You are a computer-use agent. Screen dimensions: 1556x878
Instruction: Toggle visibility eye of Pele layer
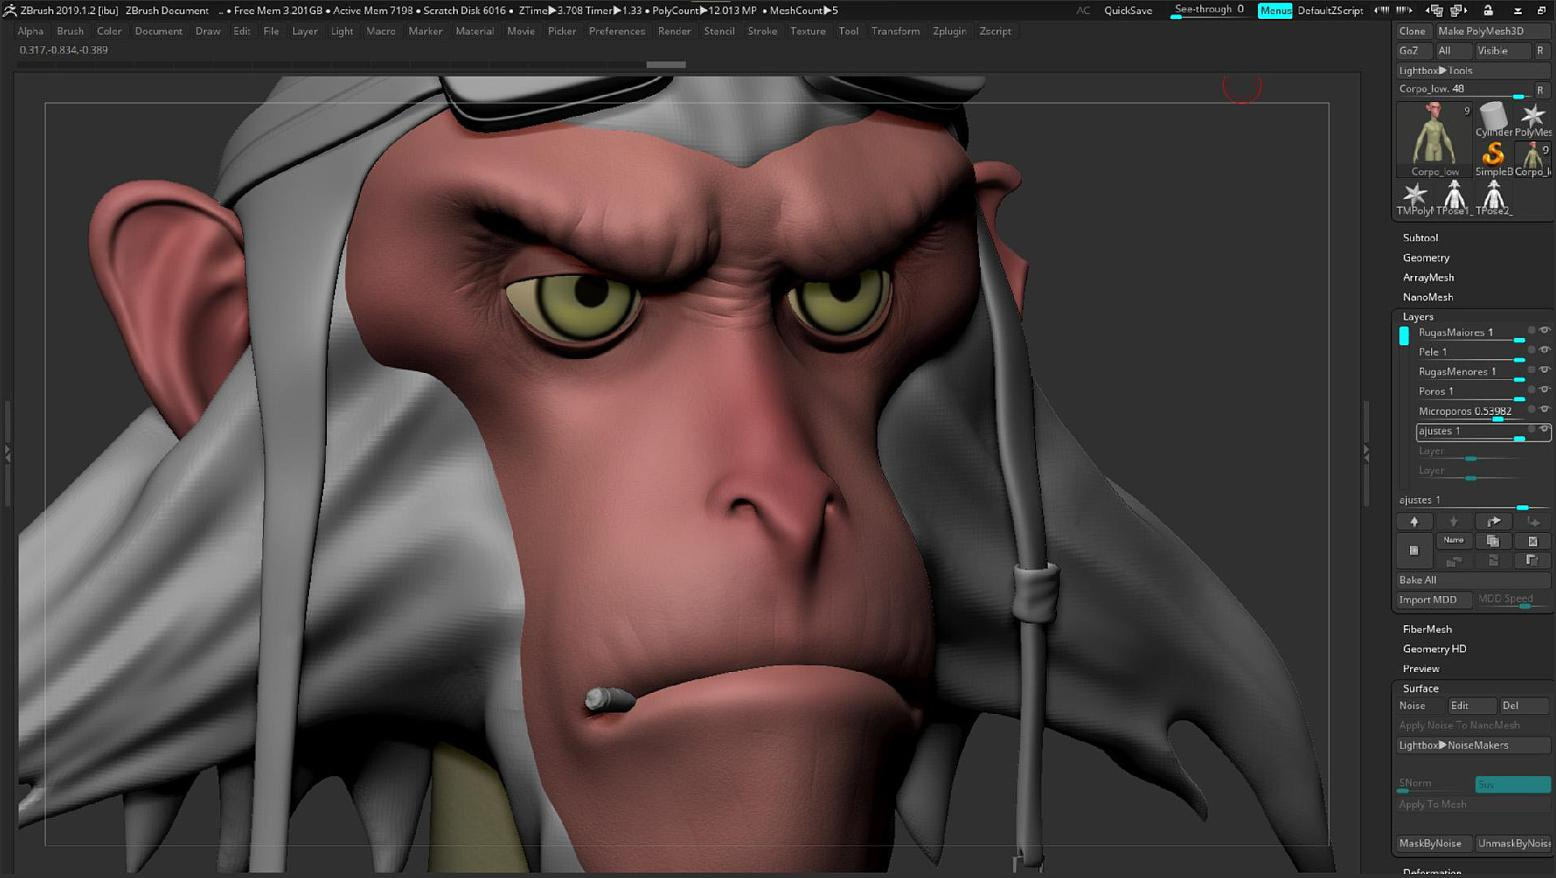click(1544, 350)
